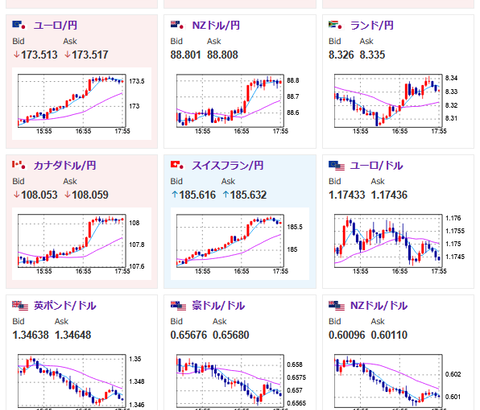Click the Euro/Yen flag icon

coord(19,25)
